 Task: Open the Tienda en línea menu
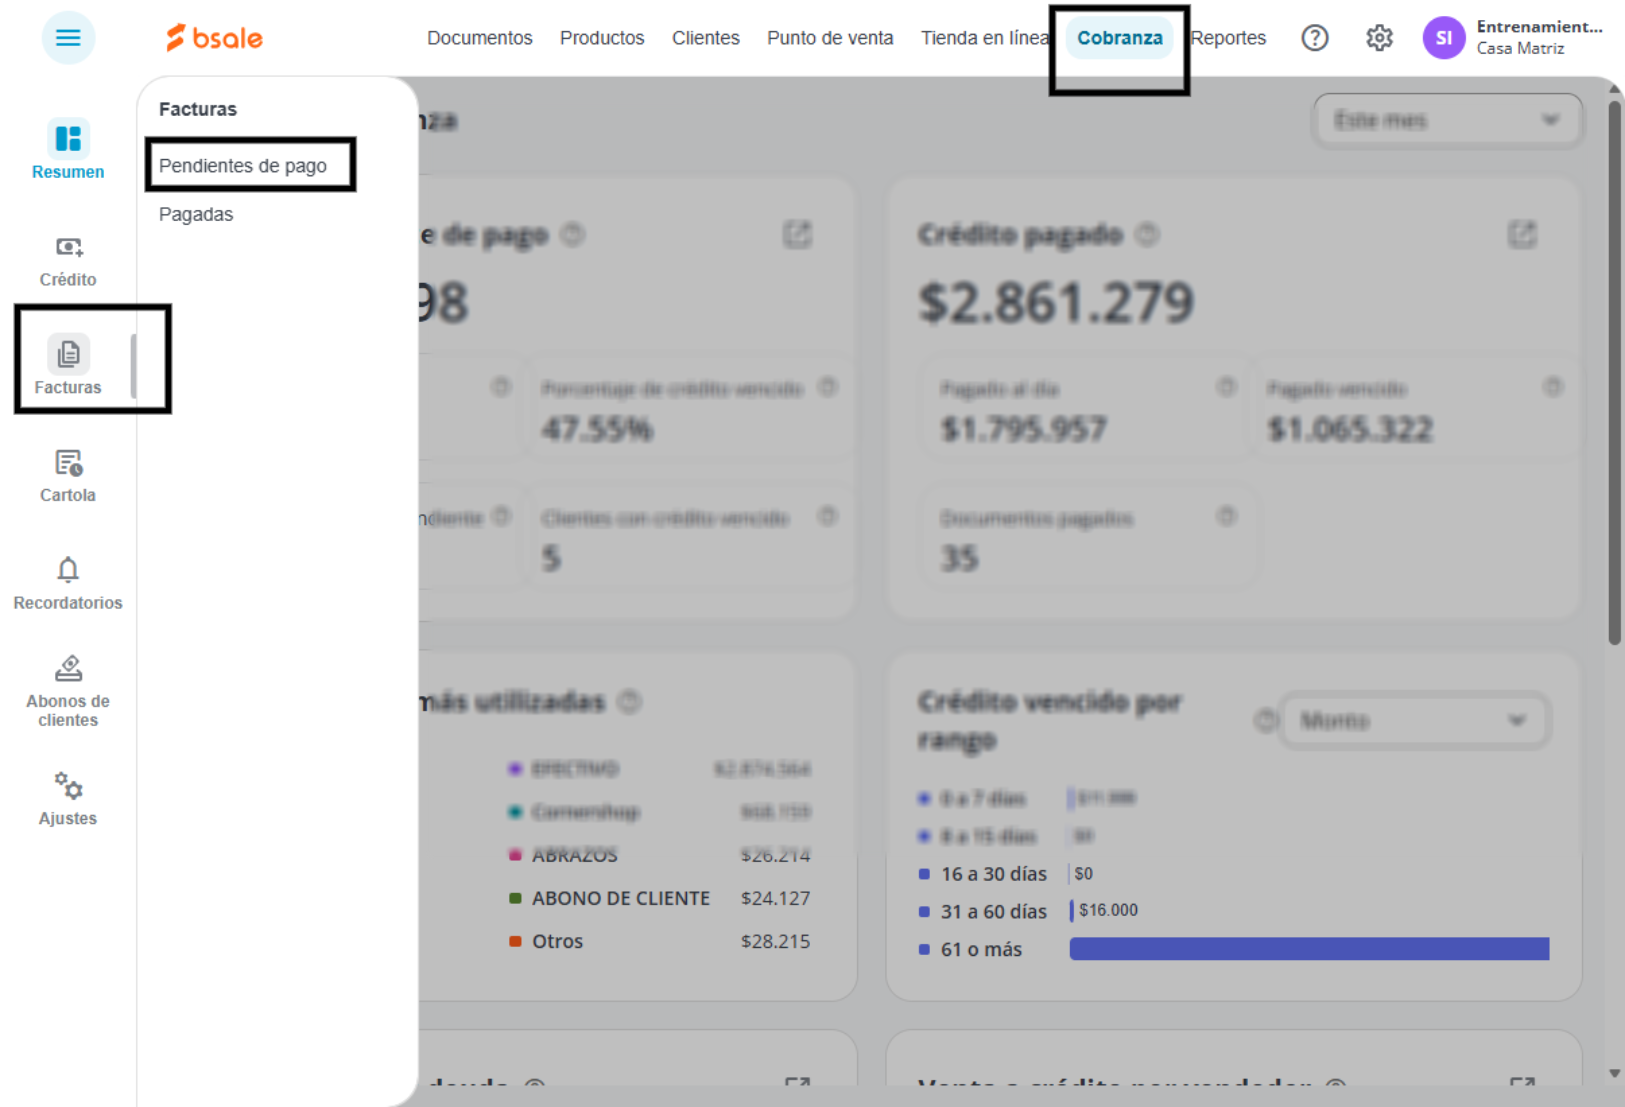(x=984, y=38)
